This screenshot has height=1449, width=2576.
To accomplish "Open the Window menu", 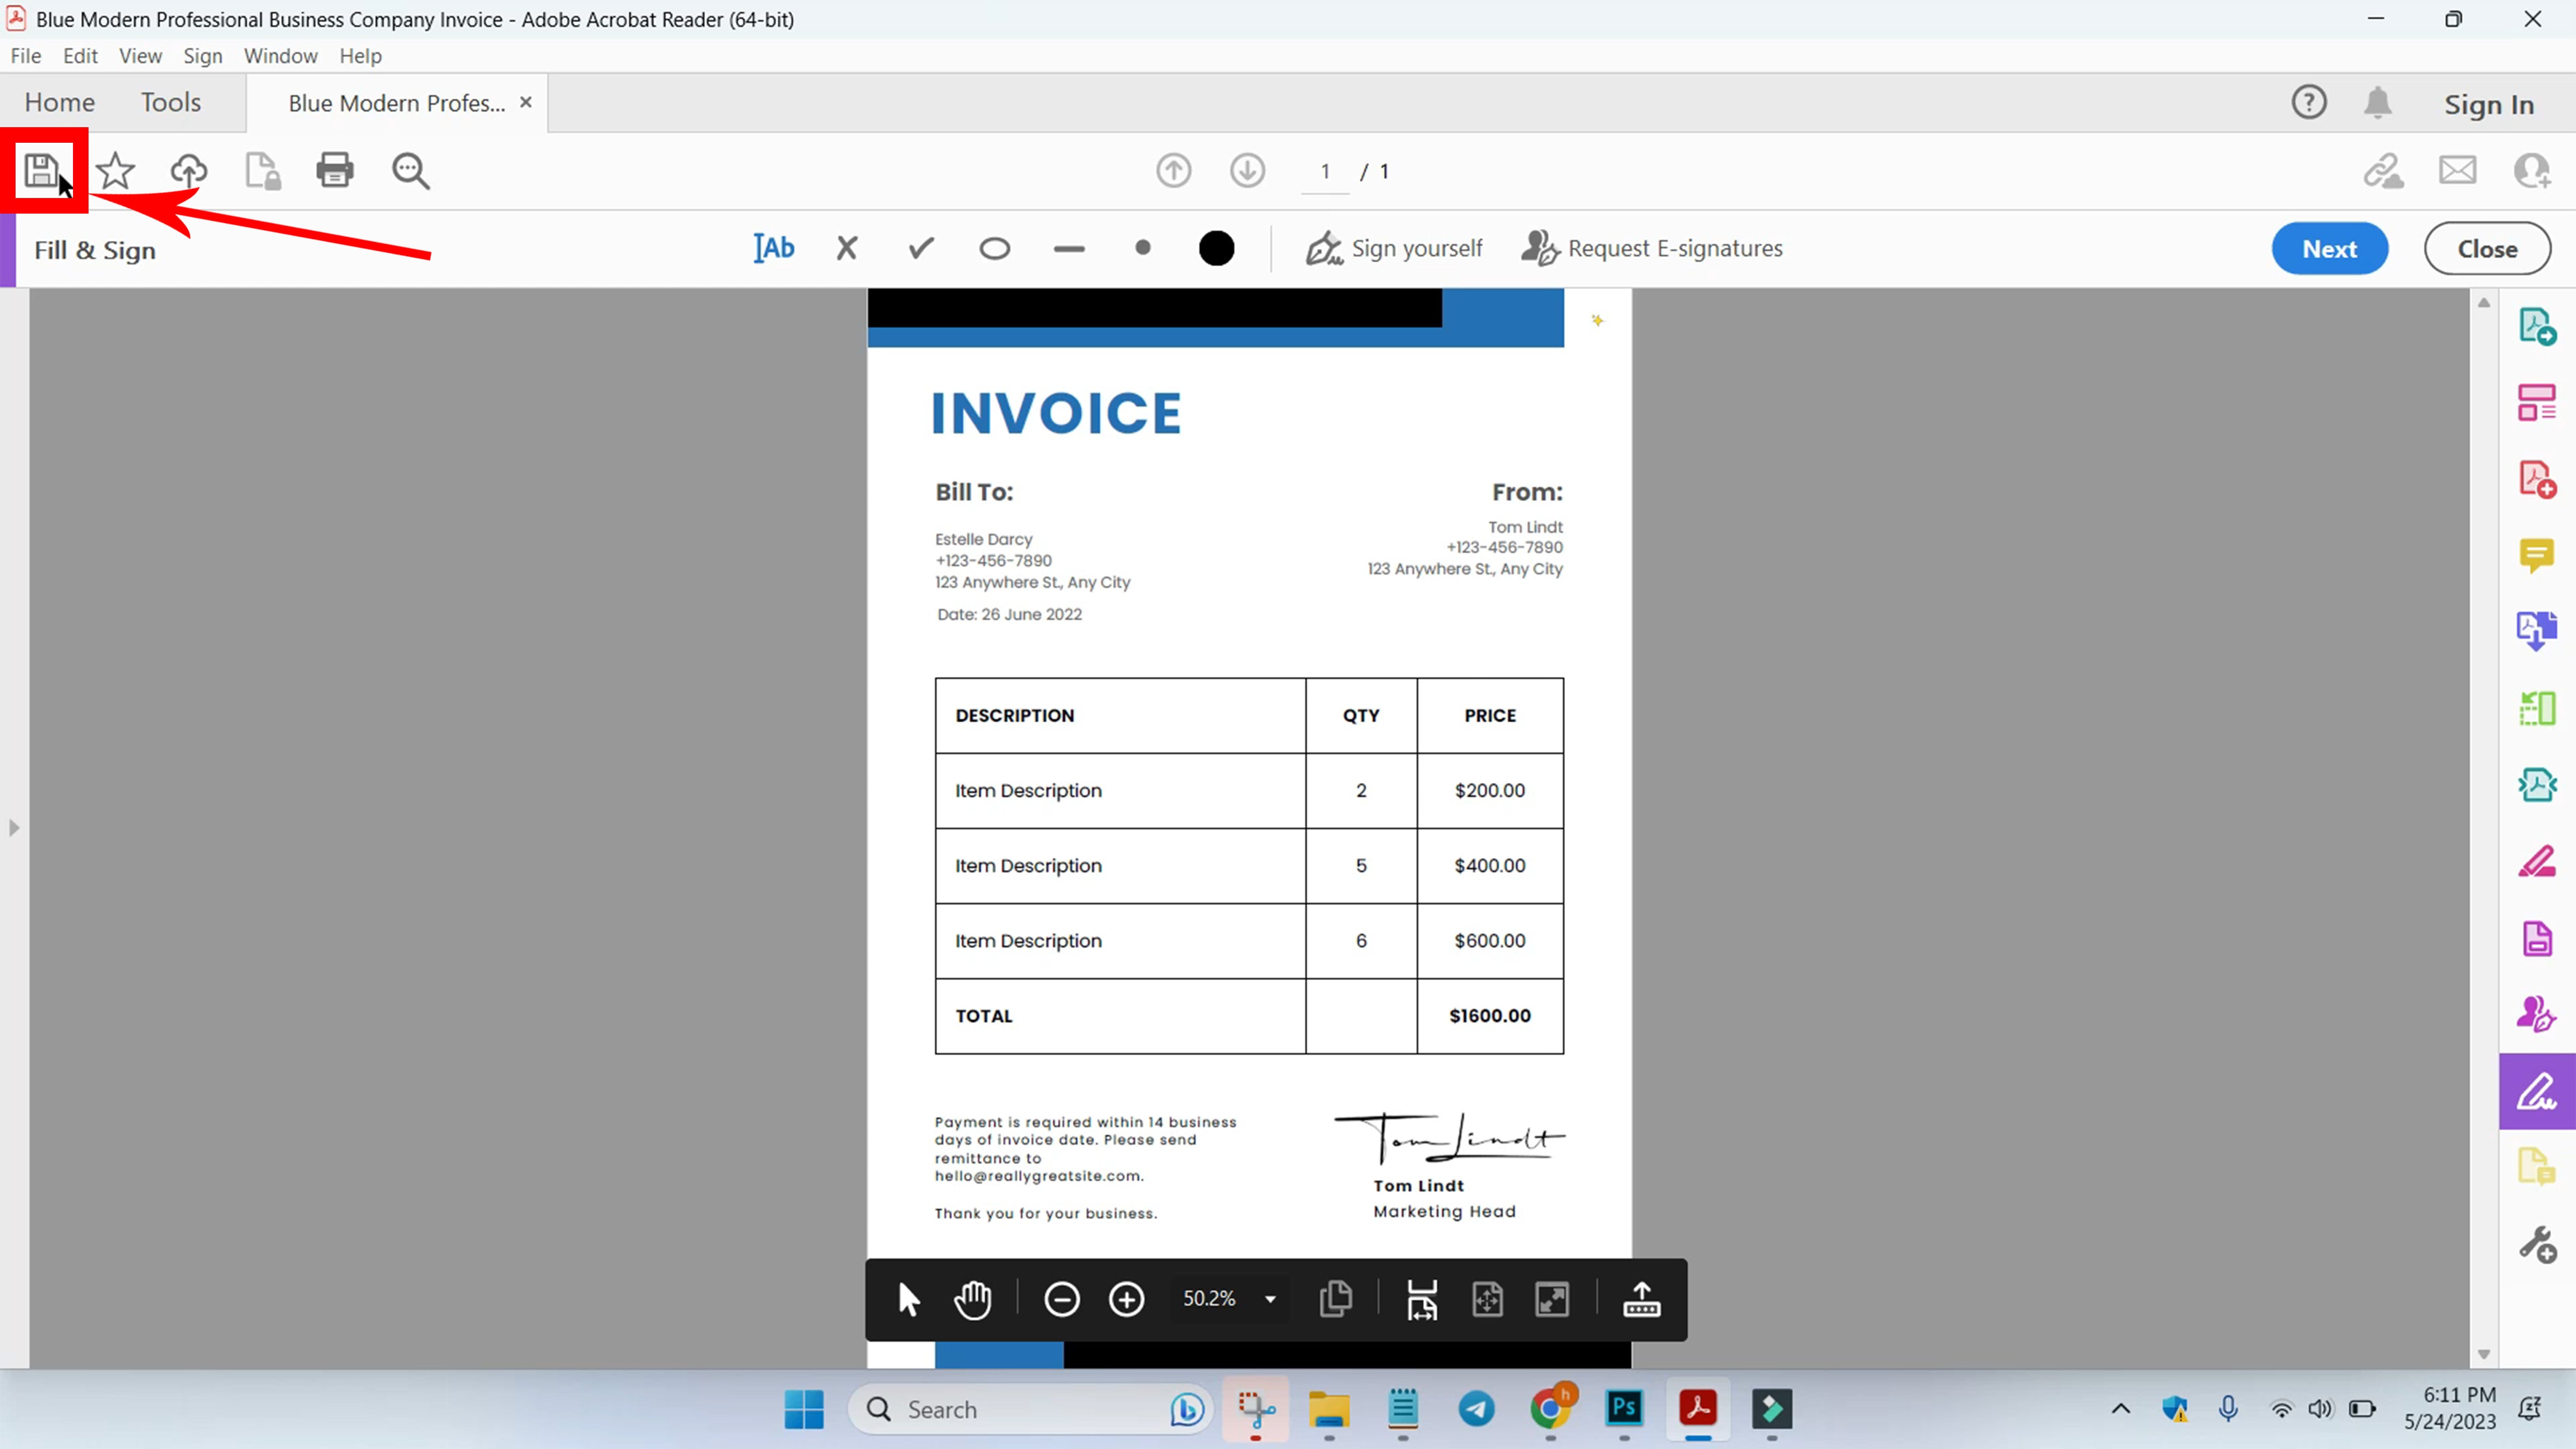I will [281, 56].
